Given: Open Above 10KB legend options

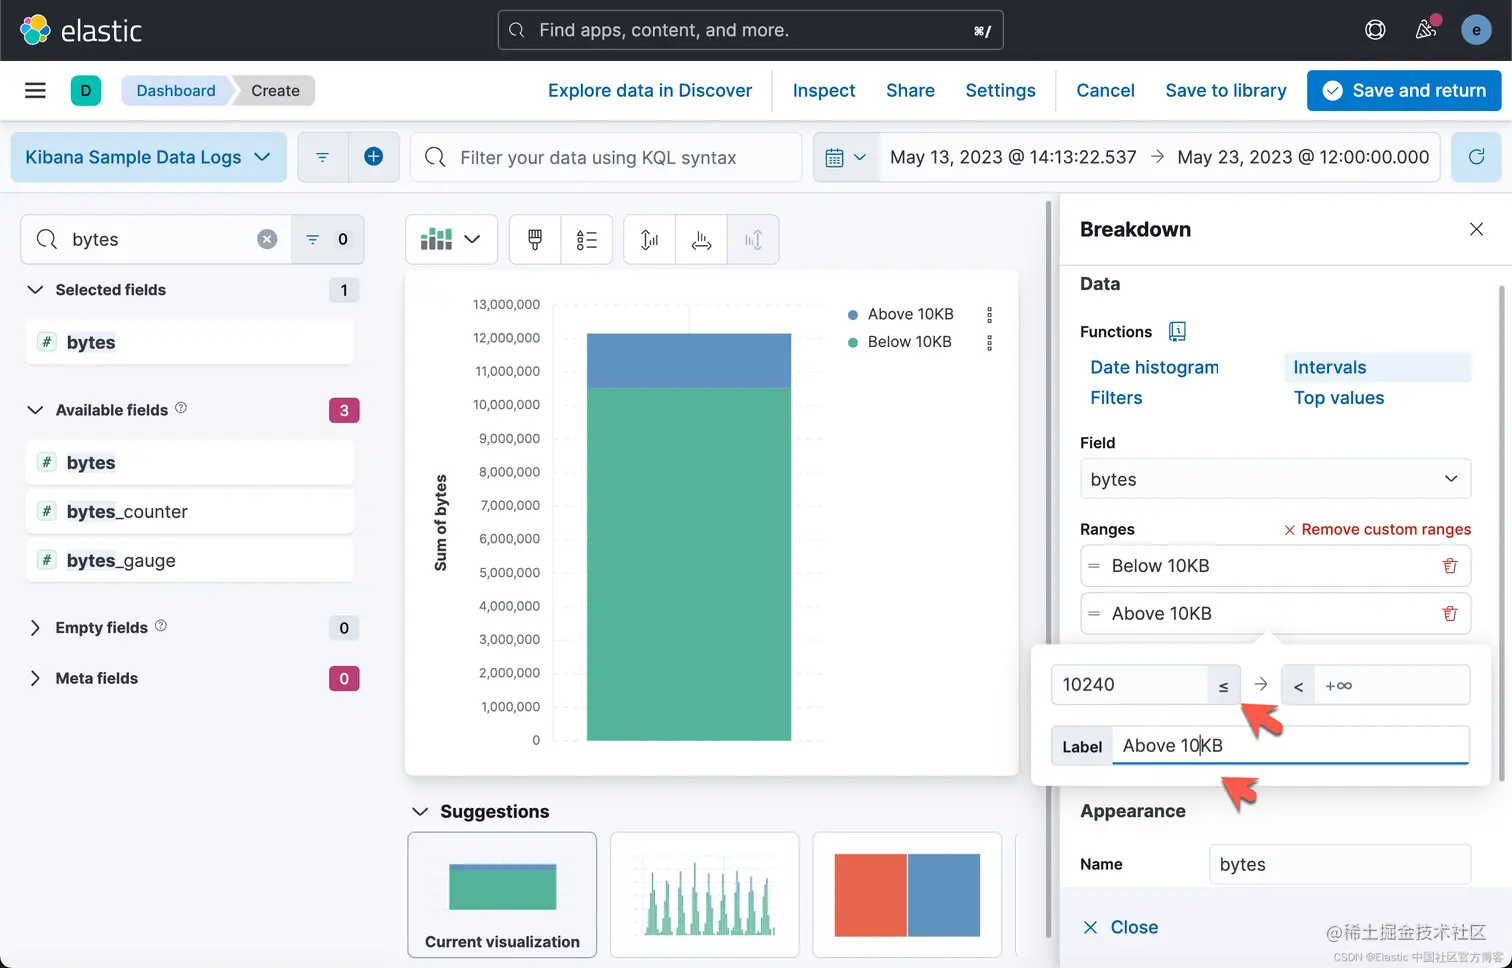Looking at the screenshot, I should click(x=990, y=314).
